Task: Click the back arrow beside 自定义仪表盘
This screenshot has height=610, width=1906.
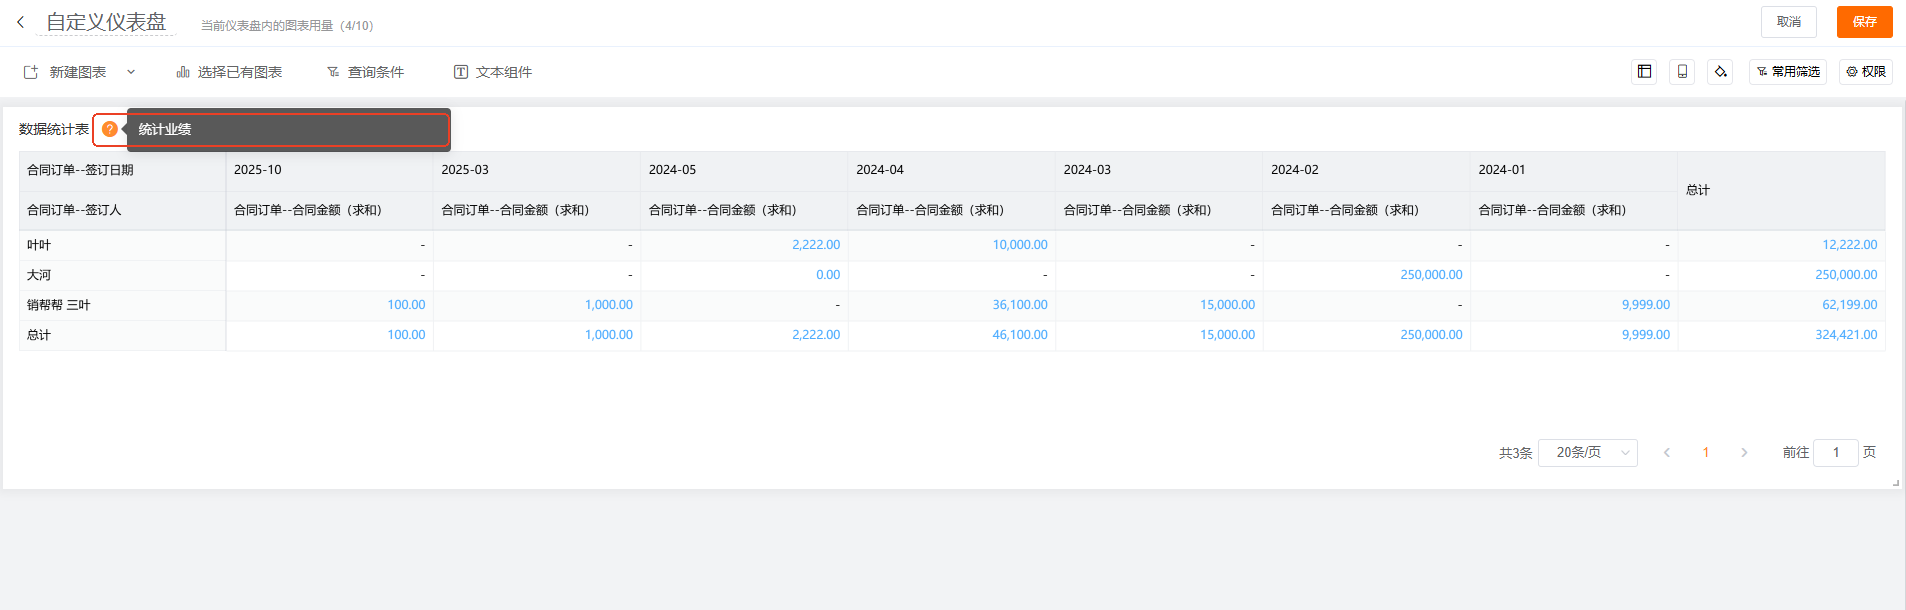Action: (20, 22)
